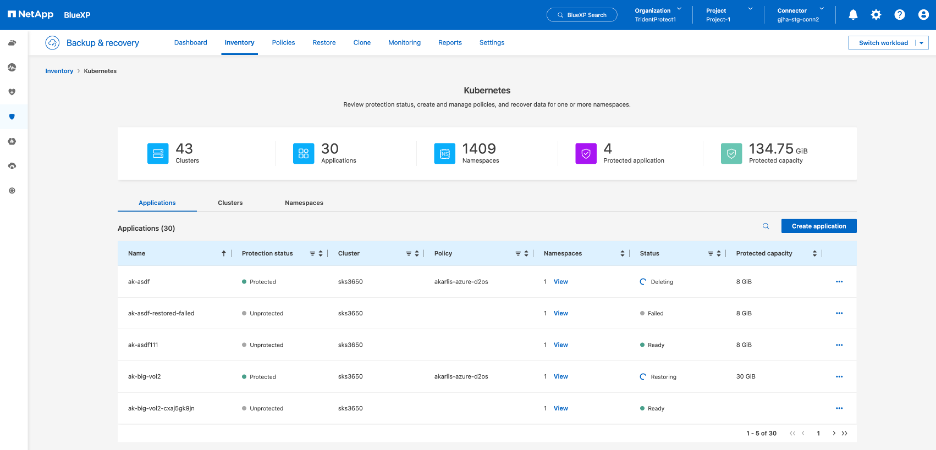Screen dimensions: 936x450
Task: Open the settings gear icon in header
Action: point(876,15)
